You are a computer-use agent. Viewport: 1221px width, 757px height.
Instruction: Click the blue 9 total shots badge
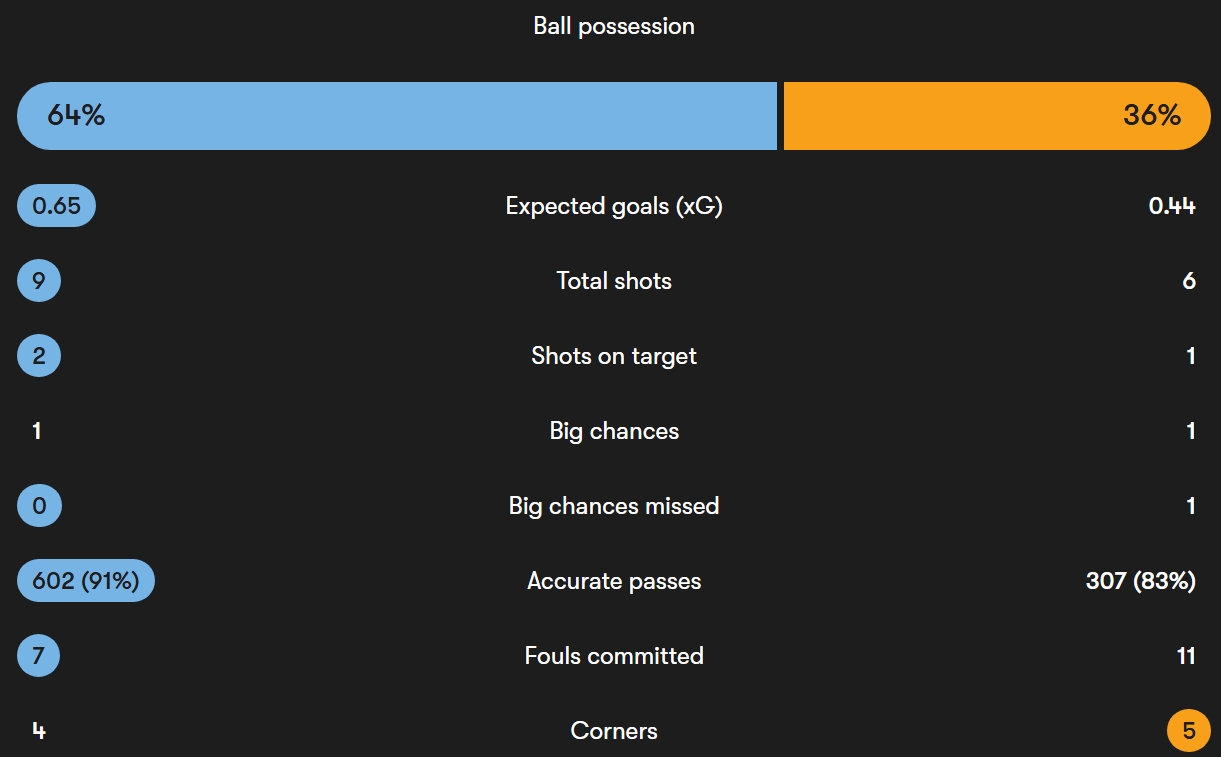[39, 281]
